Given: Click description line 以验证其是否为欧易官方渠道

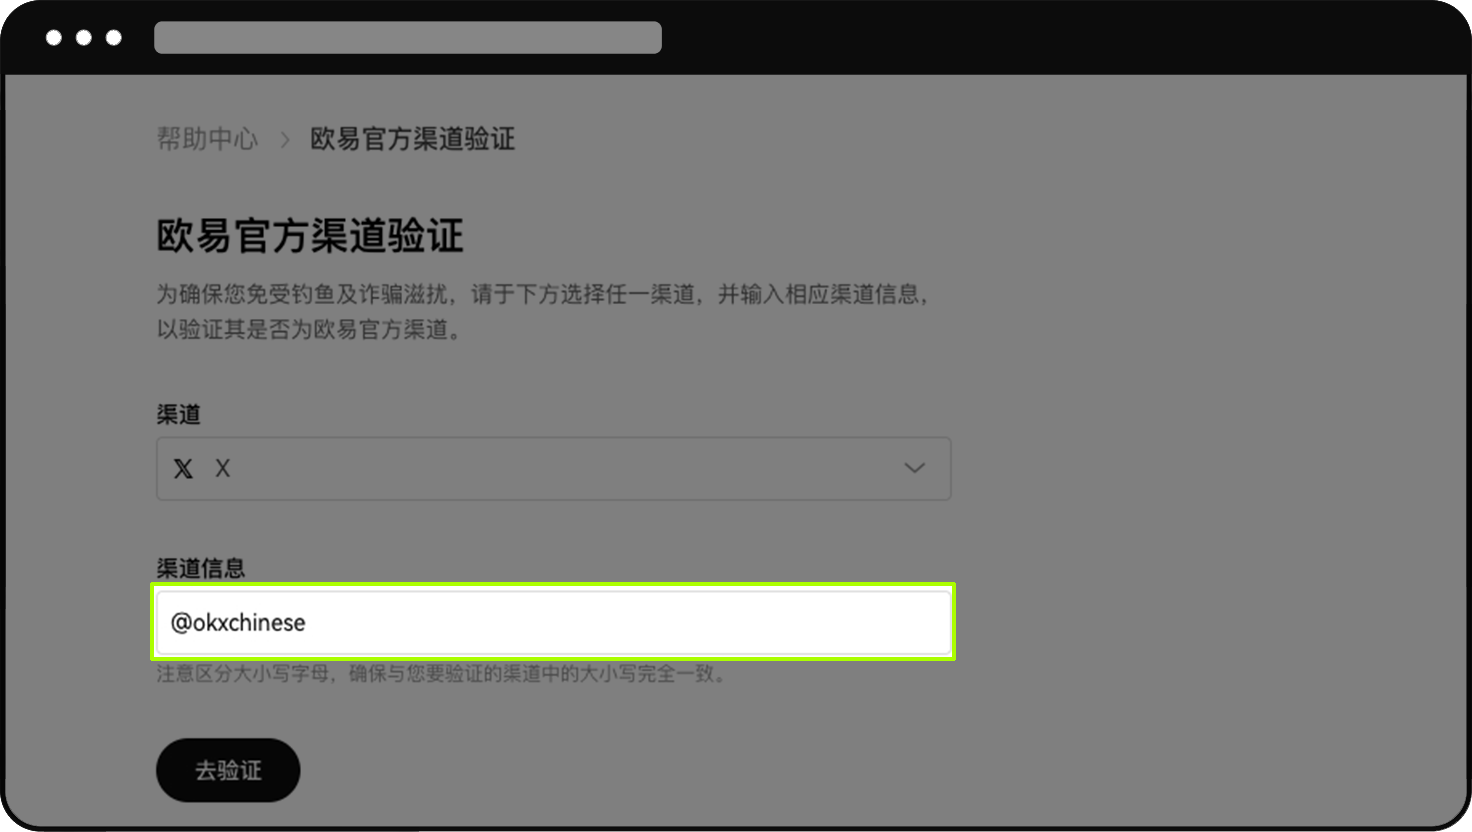Looking at the screenshot, I should tap(310, 329).
